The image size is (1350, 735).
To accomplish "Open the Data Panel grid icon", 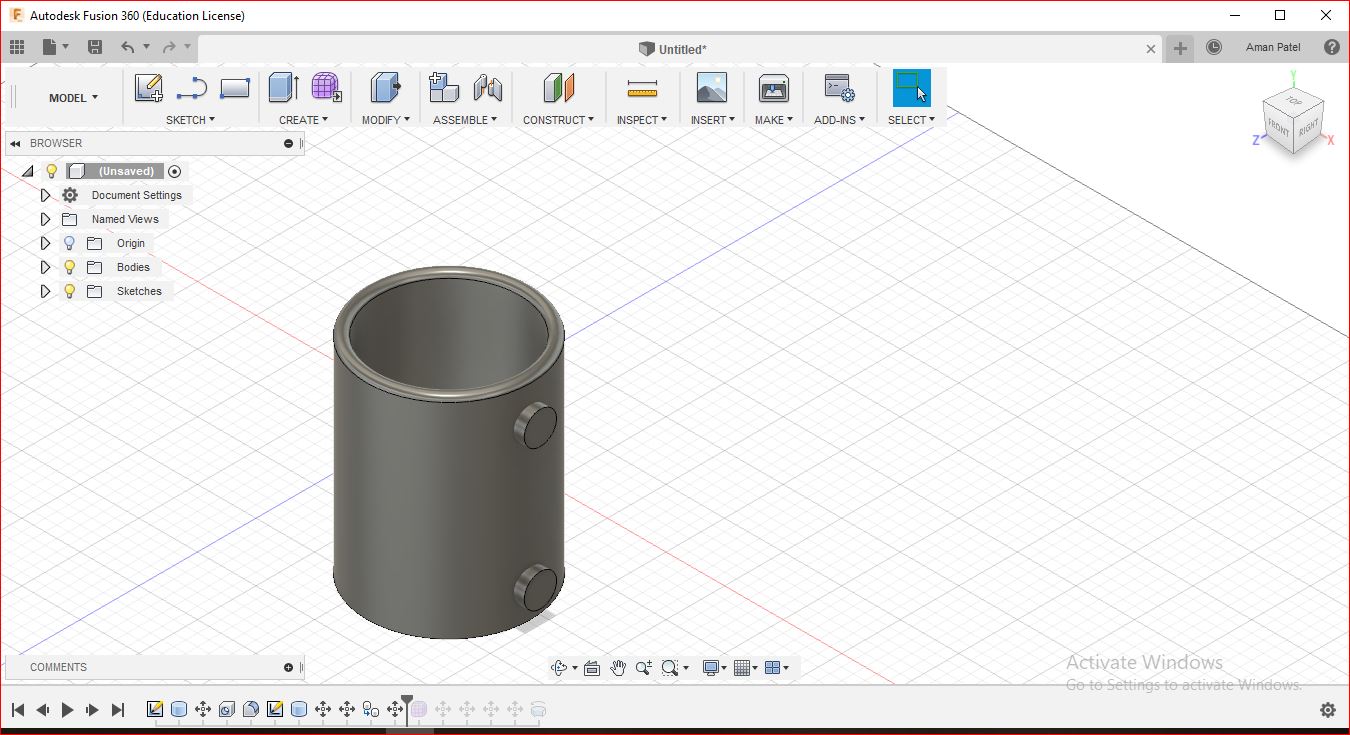I will click(x=17, y=47).
